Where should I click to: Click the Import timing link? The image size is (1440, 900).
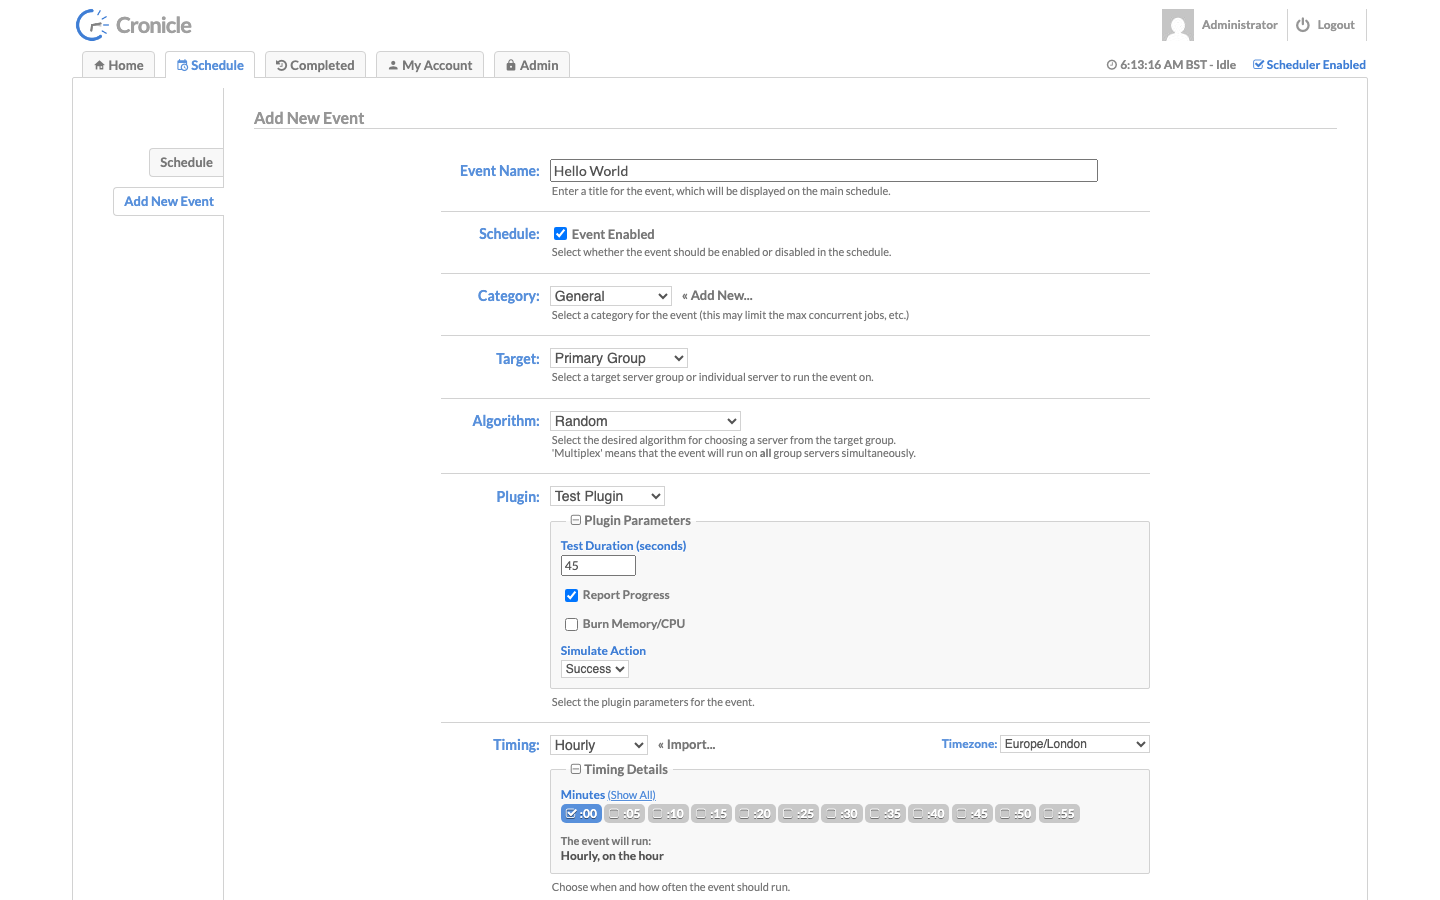[686, 745]
